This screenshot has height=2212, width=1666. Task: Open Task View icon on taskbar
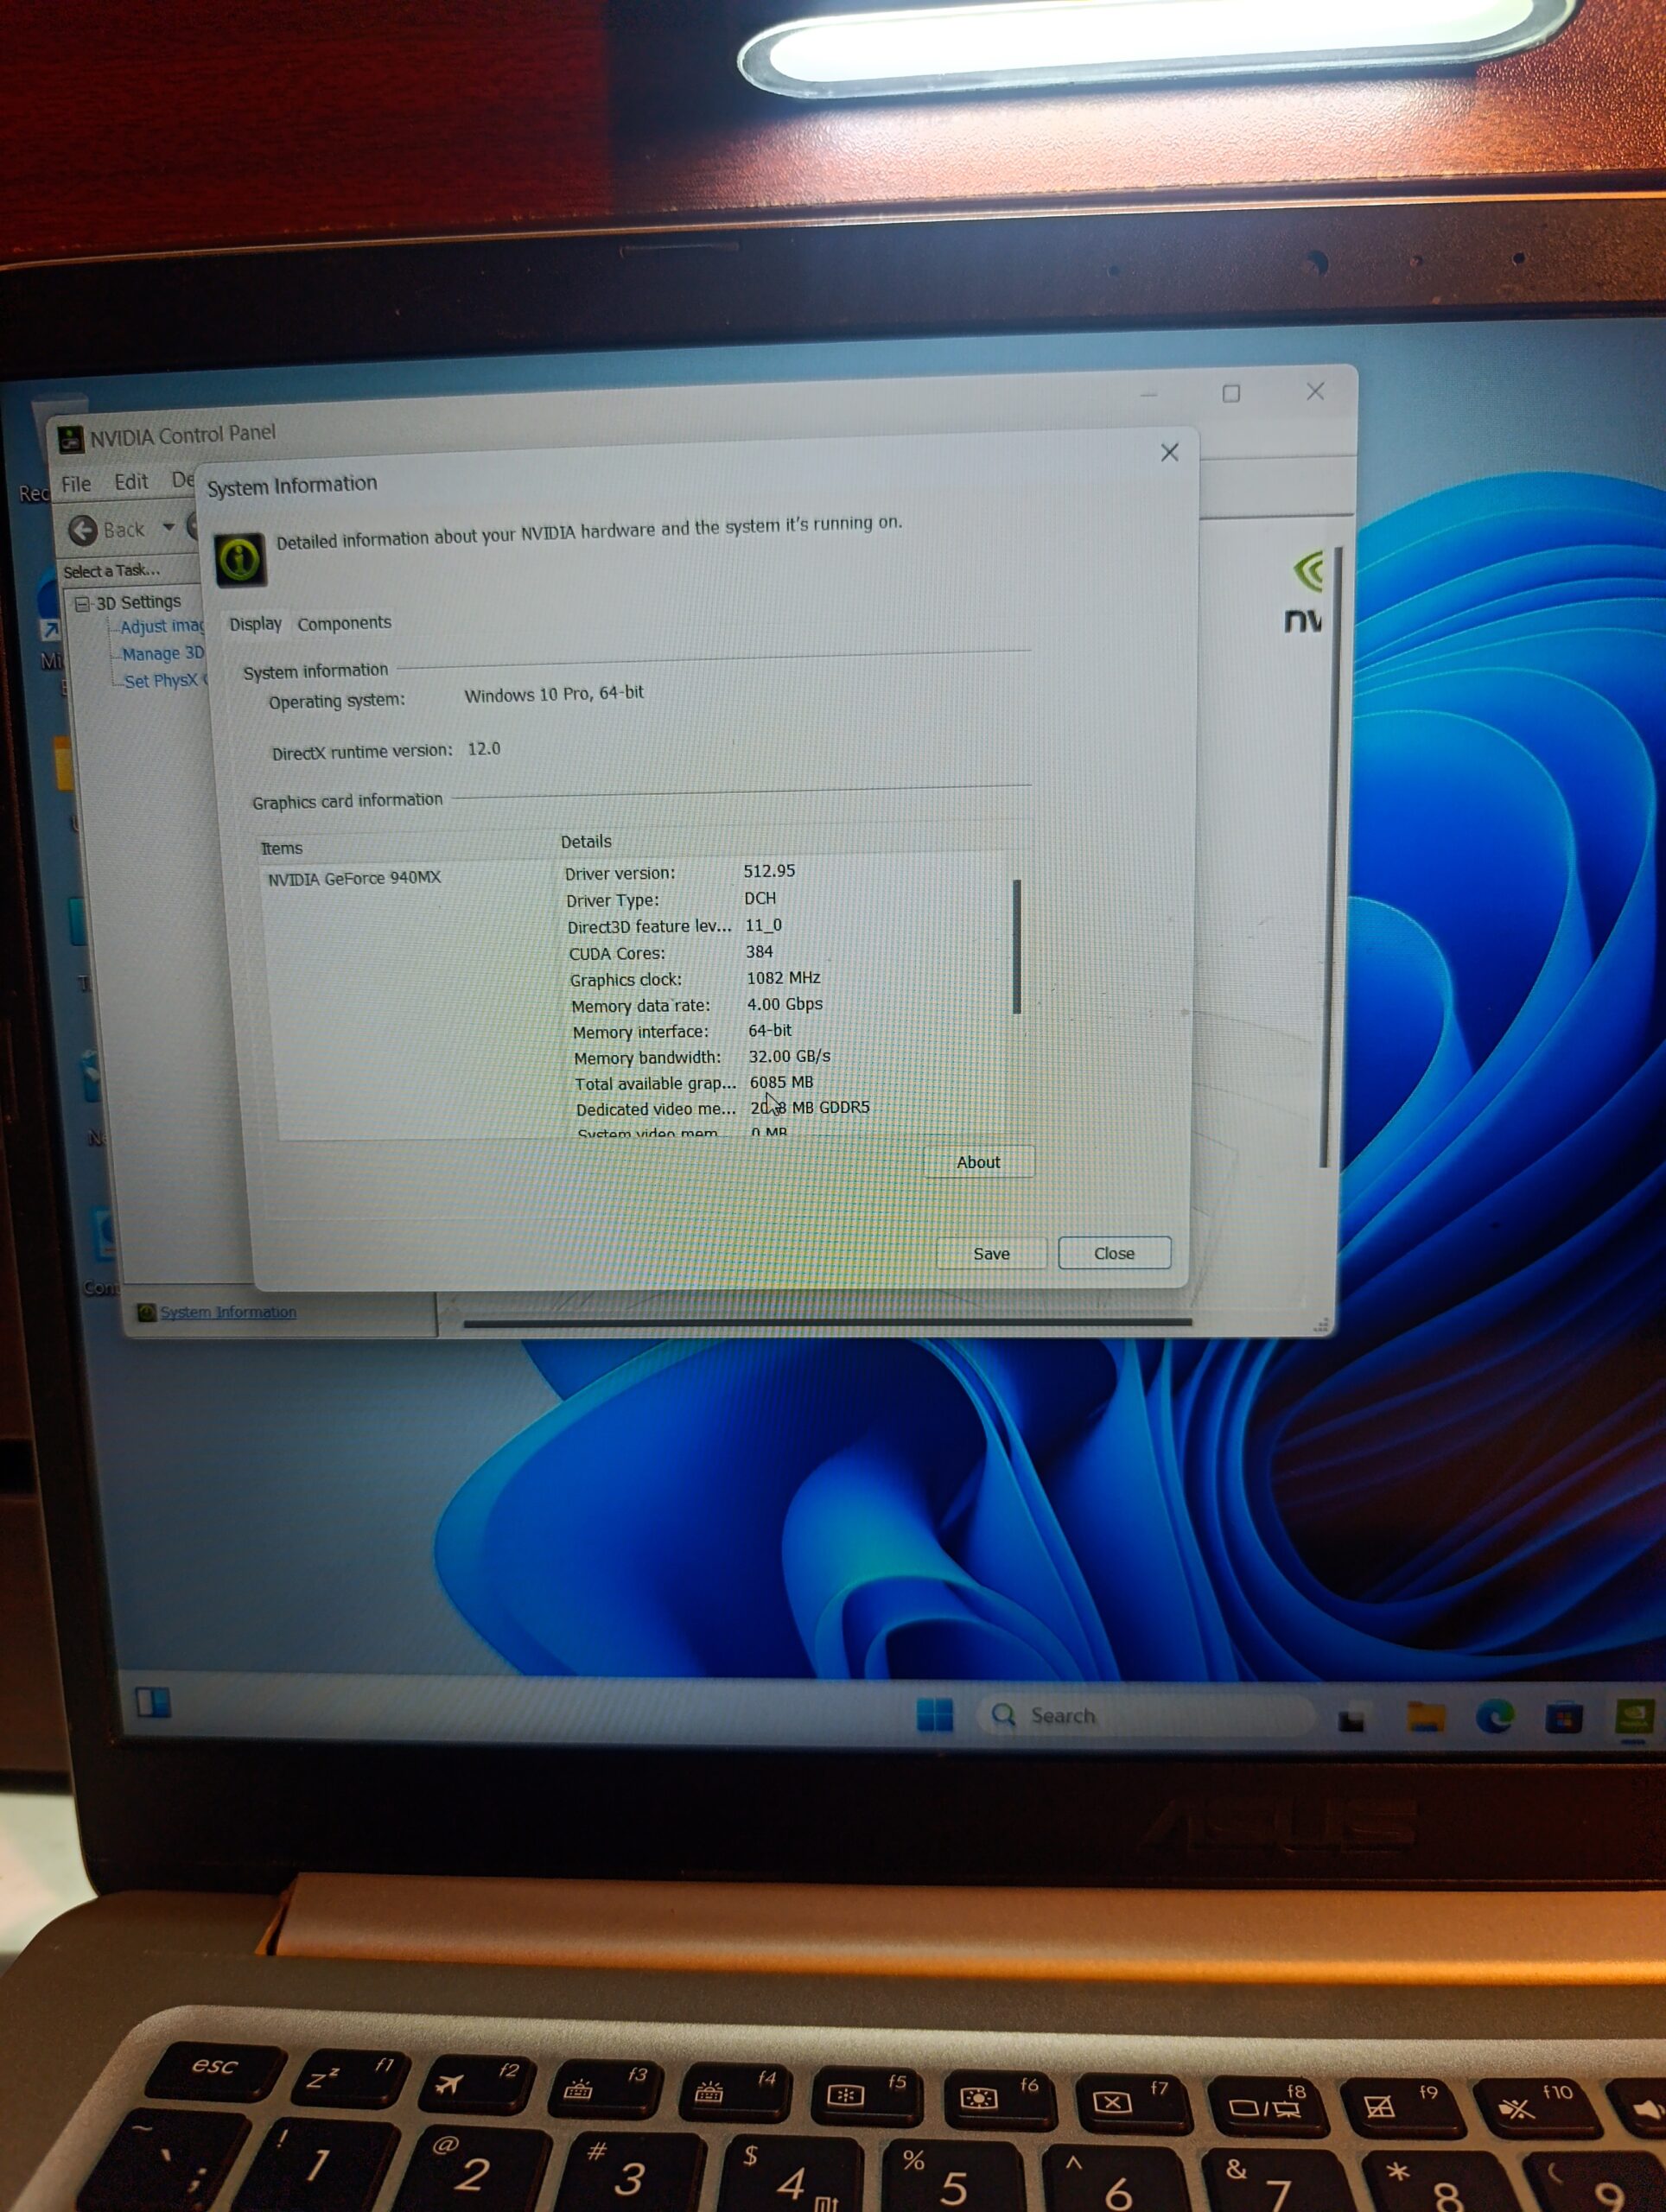coord(1352,1719)
